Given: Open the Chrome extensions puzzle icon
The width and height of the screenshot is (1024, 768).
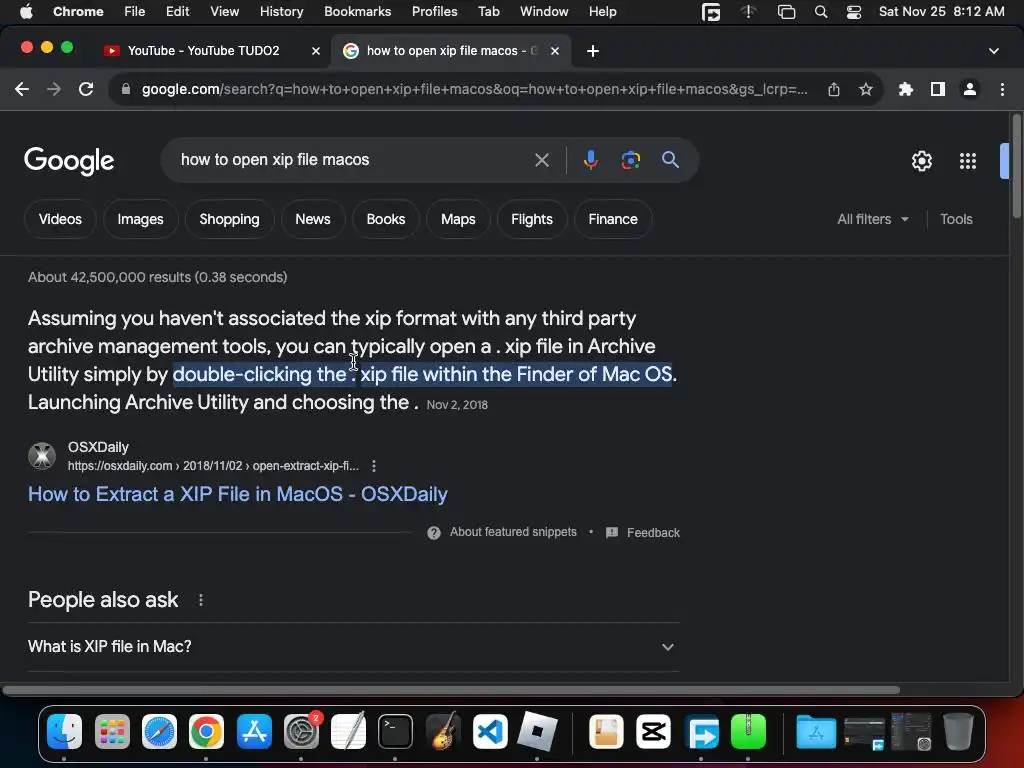Looking at the screenshot, I should pos(906,89).
